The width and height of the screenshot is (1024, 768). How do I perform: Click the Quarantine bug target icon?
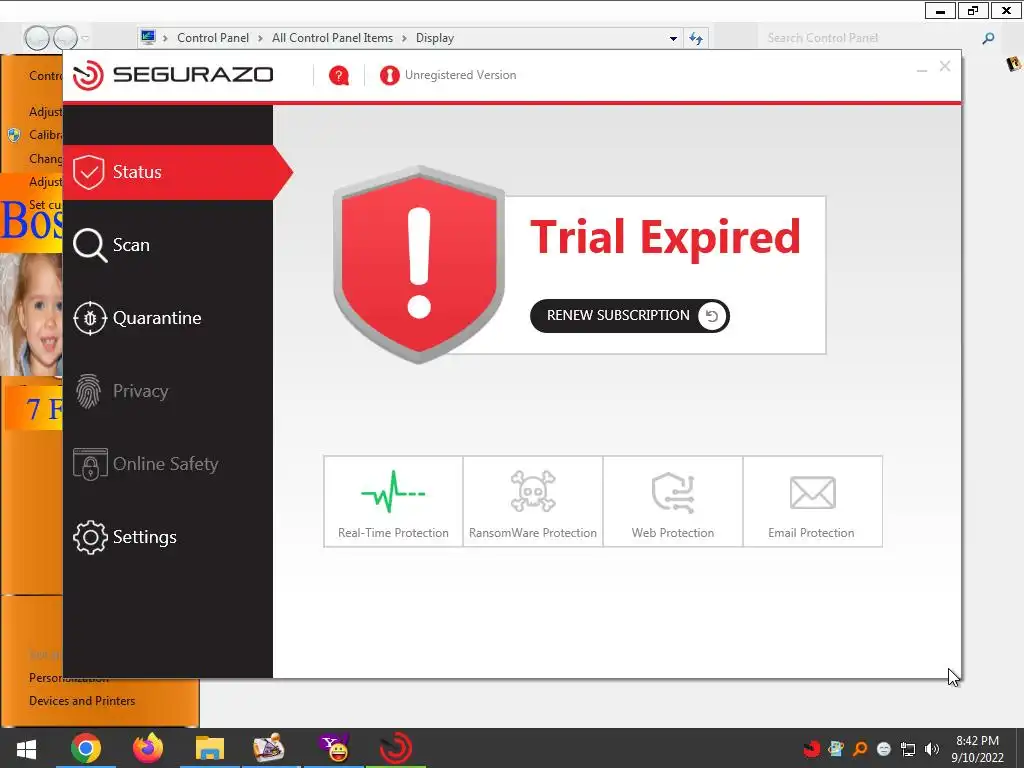click(x=90, y=318)
